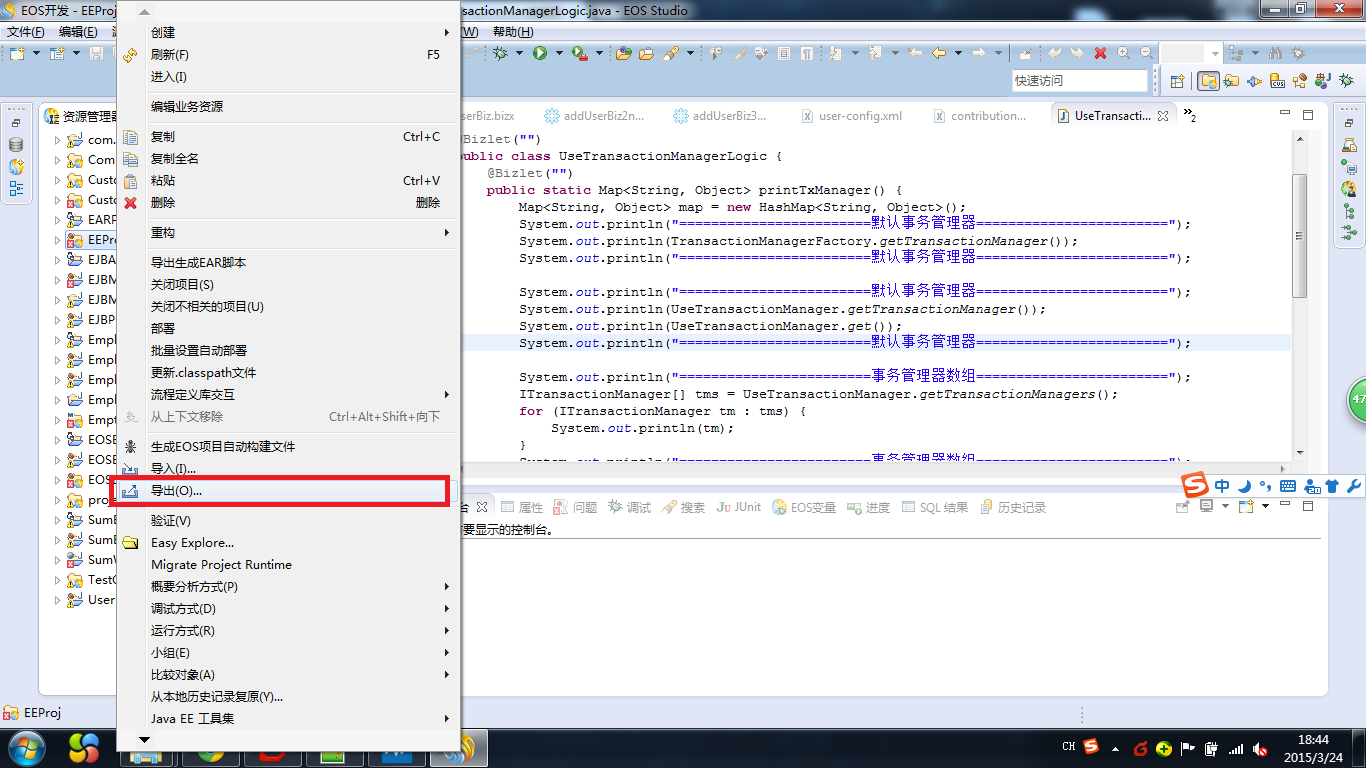The width and height of the screenshot is (1366, 768).
Task: Click the back navigation yellow arrow
Action: click(x=938, y=53)
